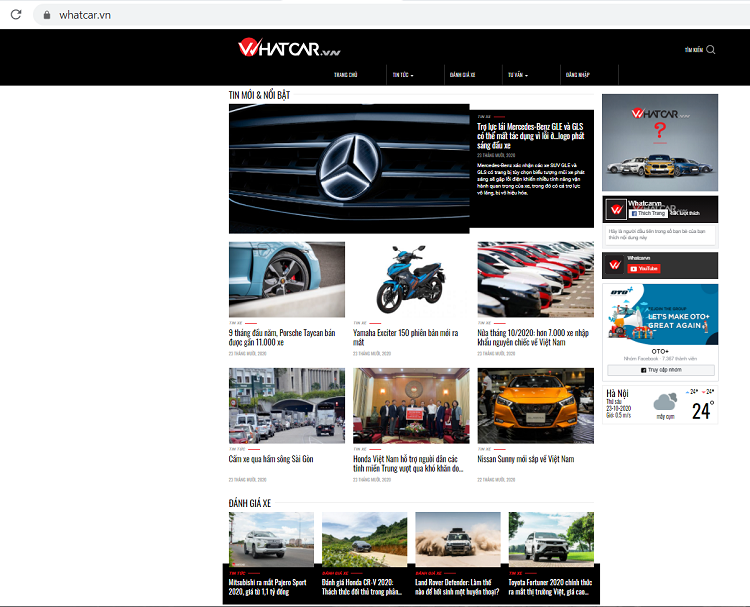This screenshot has height=607, width=750.
Task: Click the Facebook 'Thích Trang' like button
Action: point(647,213)
